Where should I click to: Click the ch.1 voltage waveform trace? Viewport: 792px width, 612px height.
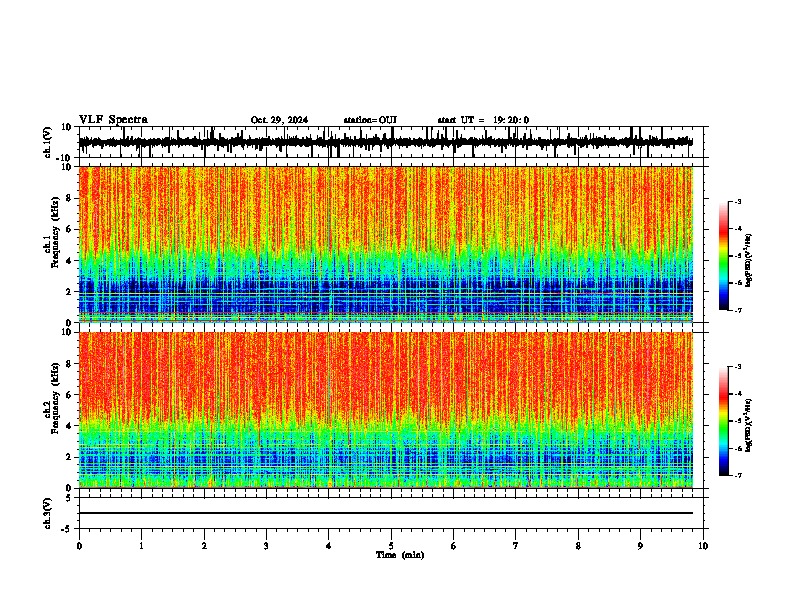coord(386,142)
